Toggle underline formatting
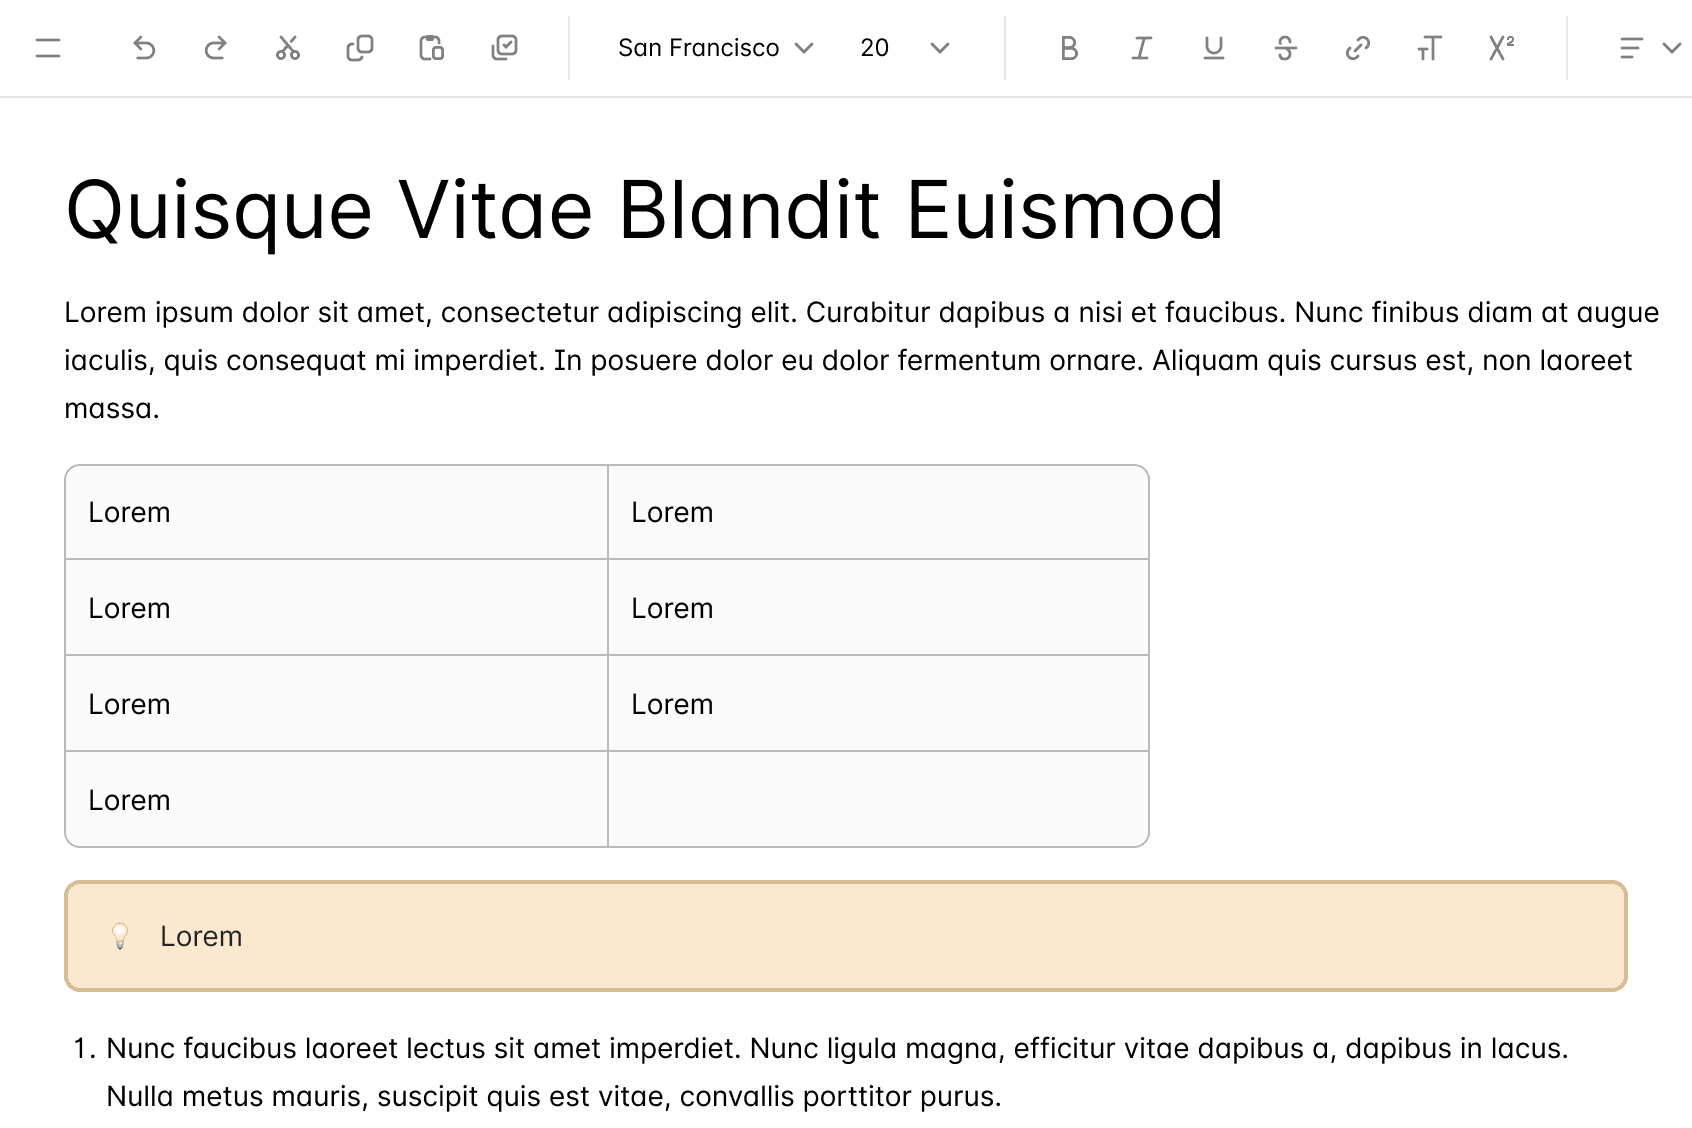1692x1128 pixels. [1213, 48]
